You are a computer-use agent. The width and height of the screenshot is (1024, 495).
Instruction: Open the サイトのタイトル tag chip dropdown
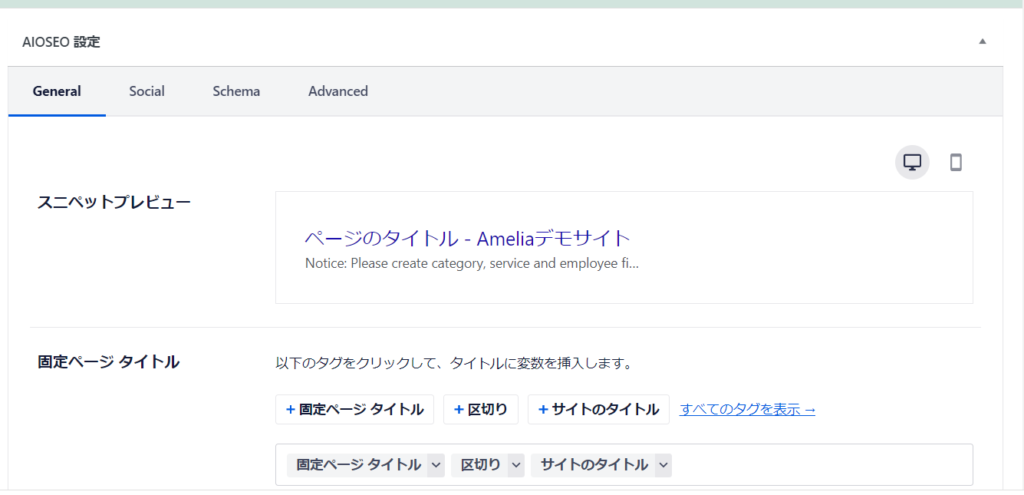663,465
